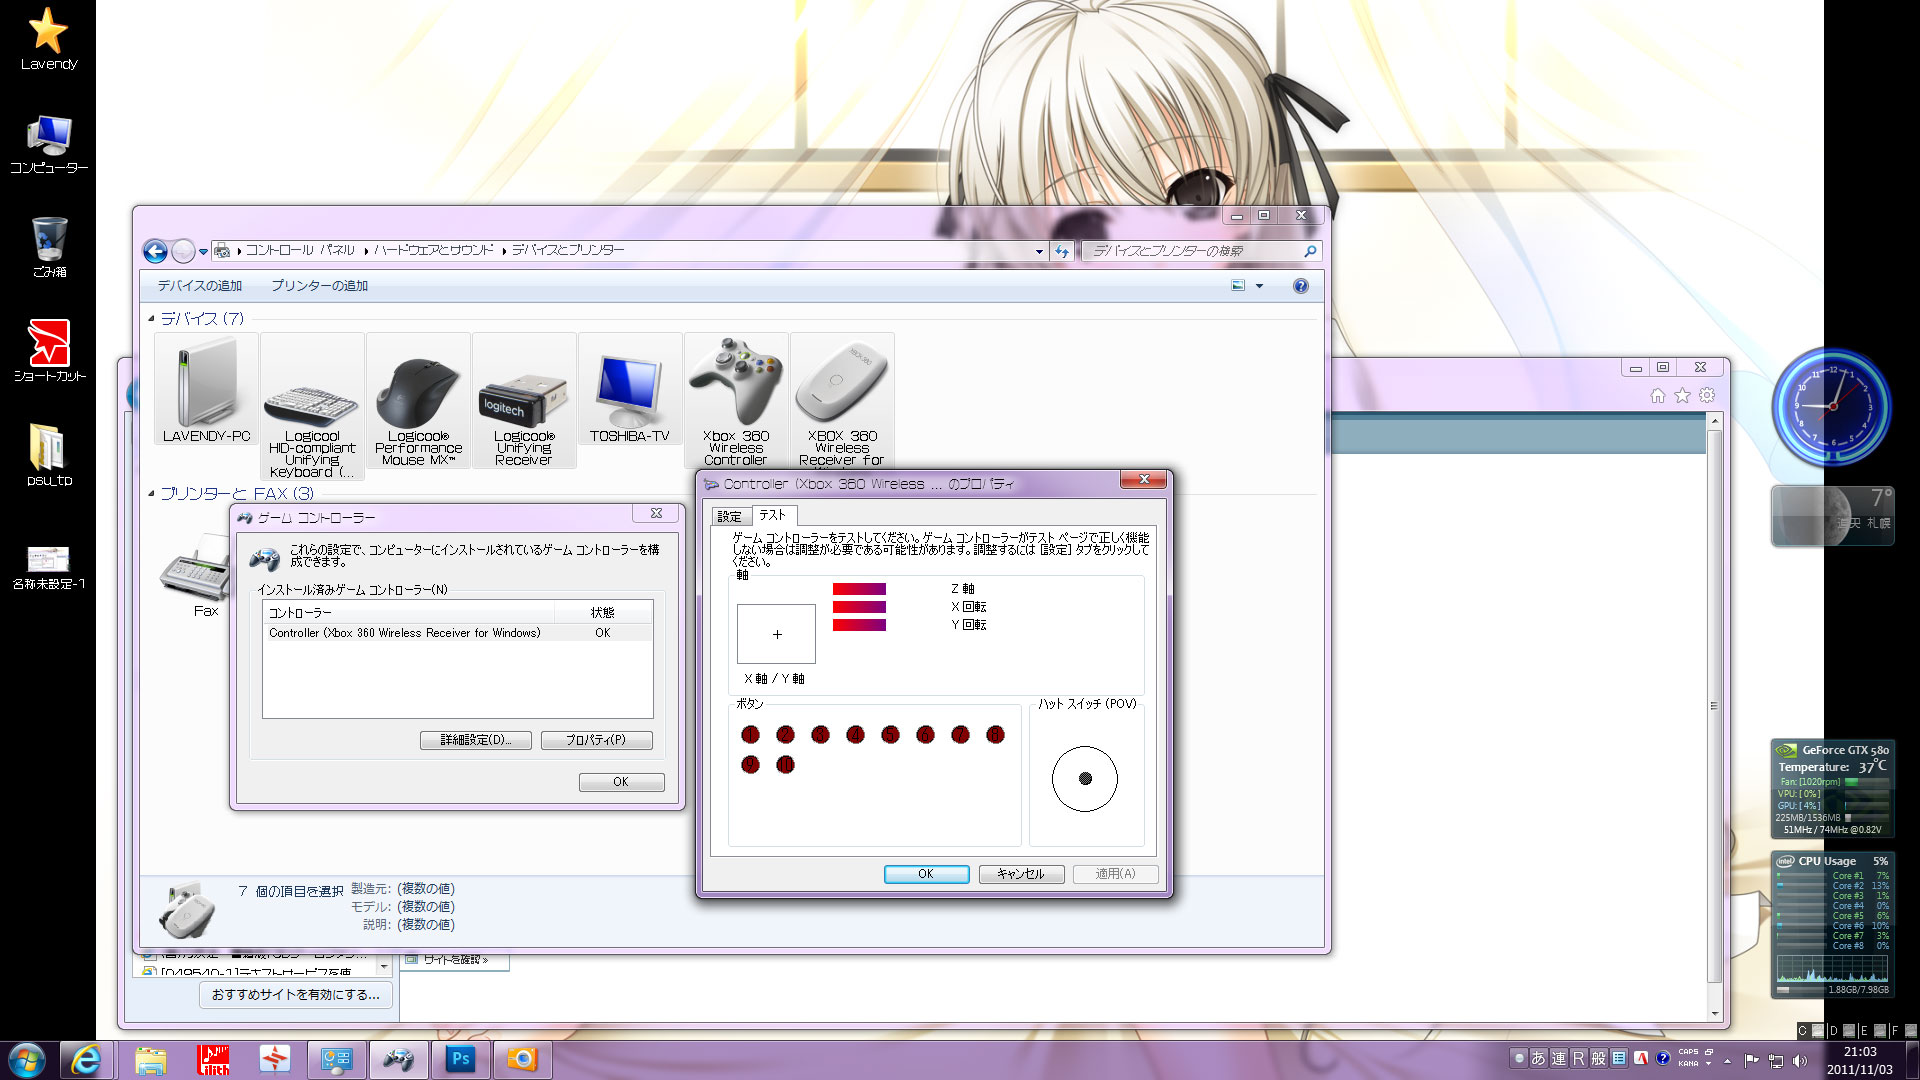
Task: Select the TOSHIBA-TV monitor device
Action: point(630,390)
